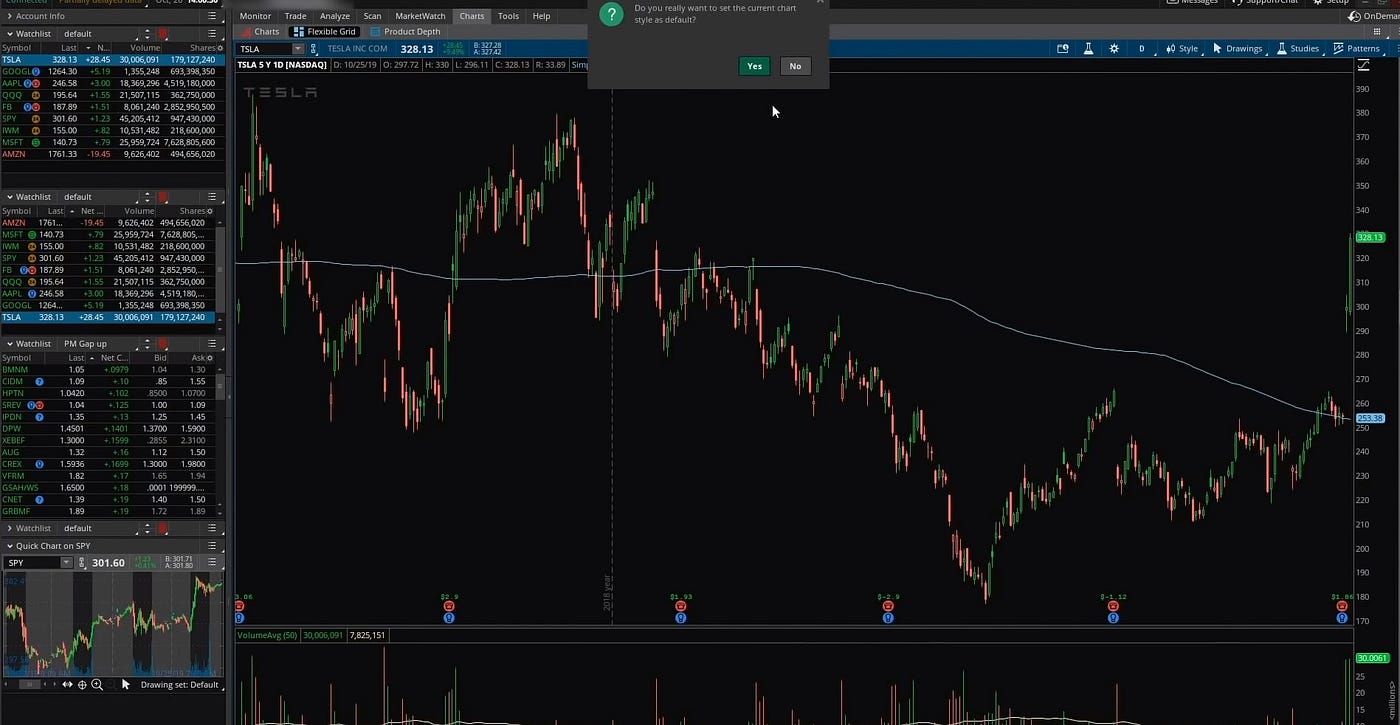This screenshot has width=1400, height=725.
Task: Open Account Info hamburger menu
Action: point(212,17)
